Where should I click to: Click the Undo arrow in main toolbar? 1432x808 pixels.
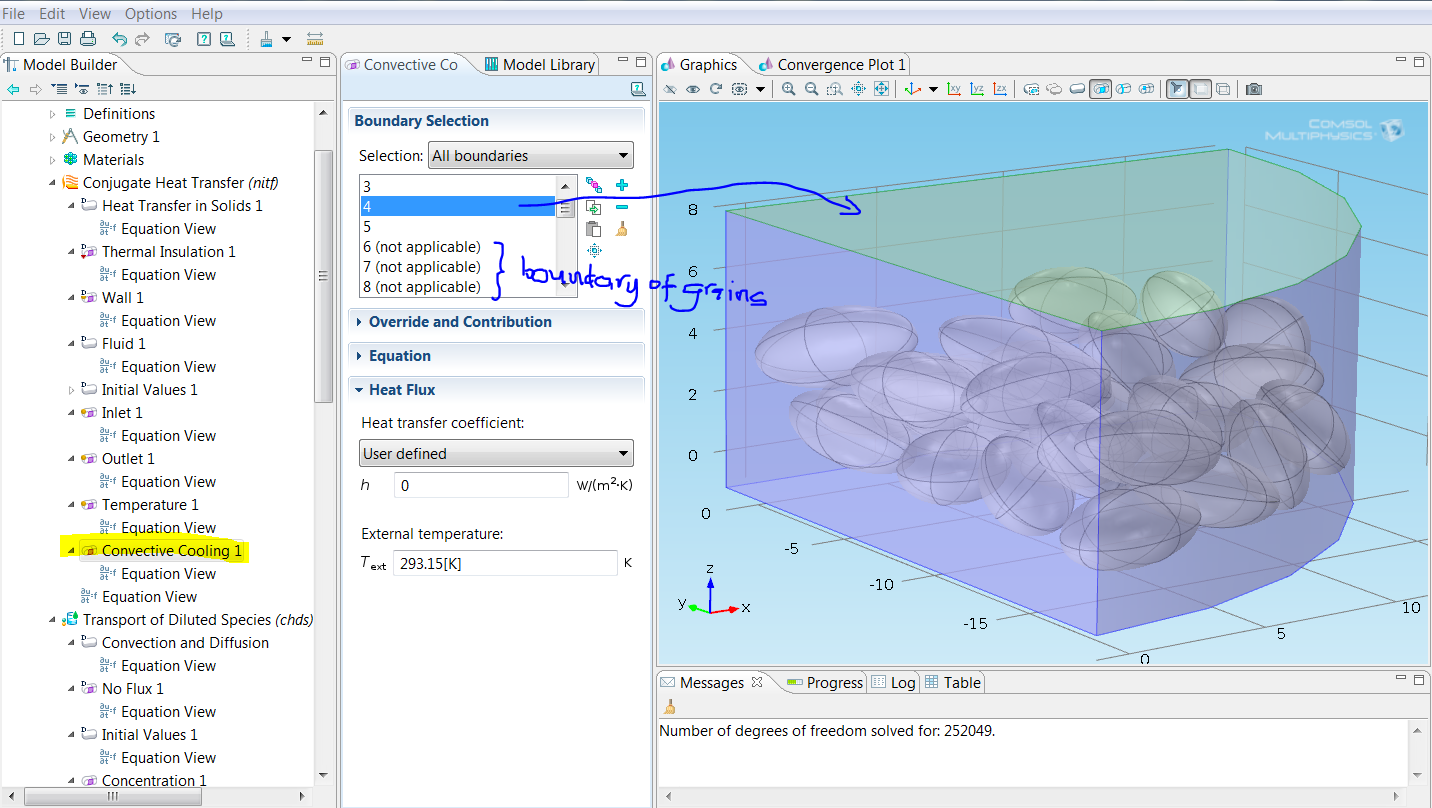[x=119, y=39]
